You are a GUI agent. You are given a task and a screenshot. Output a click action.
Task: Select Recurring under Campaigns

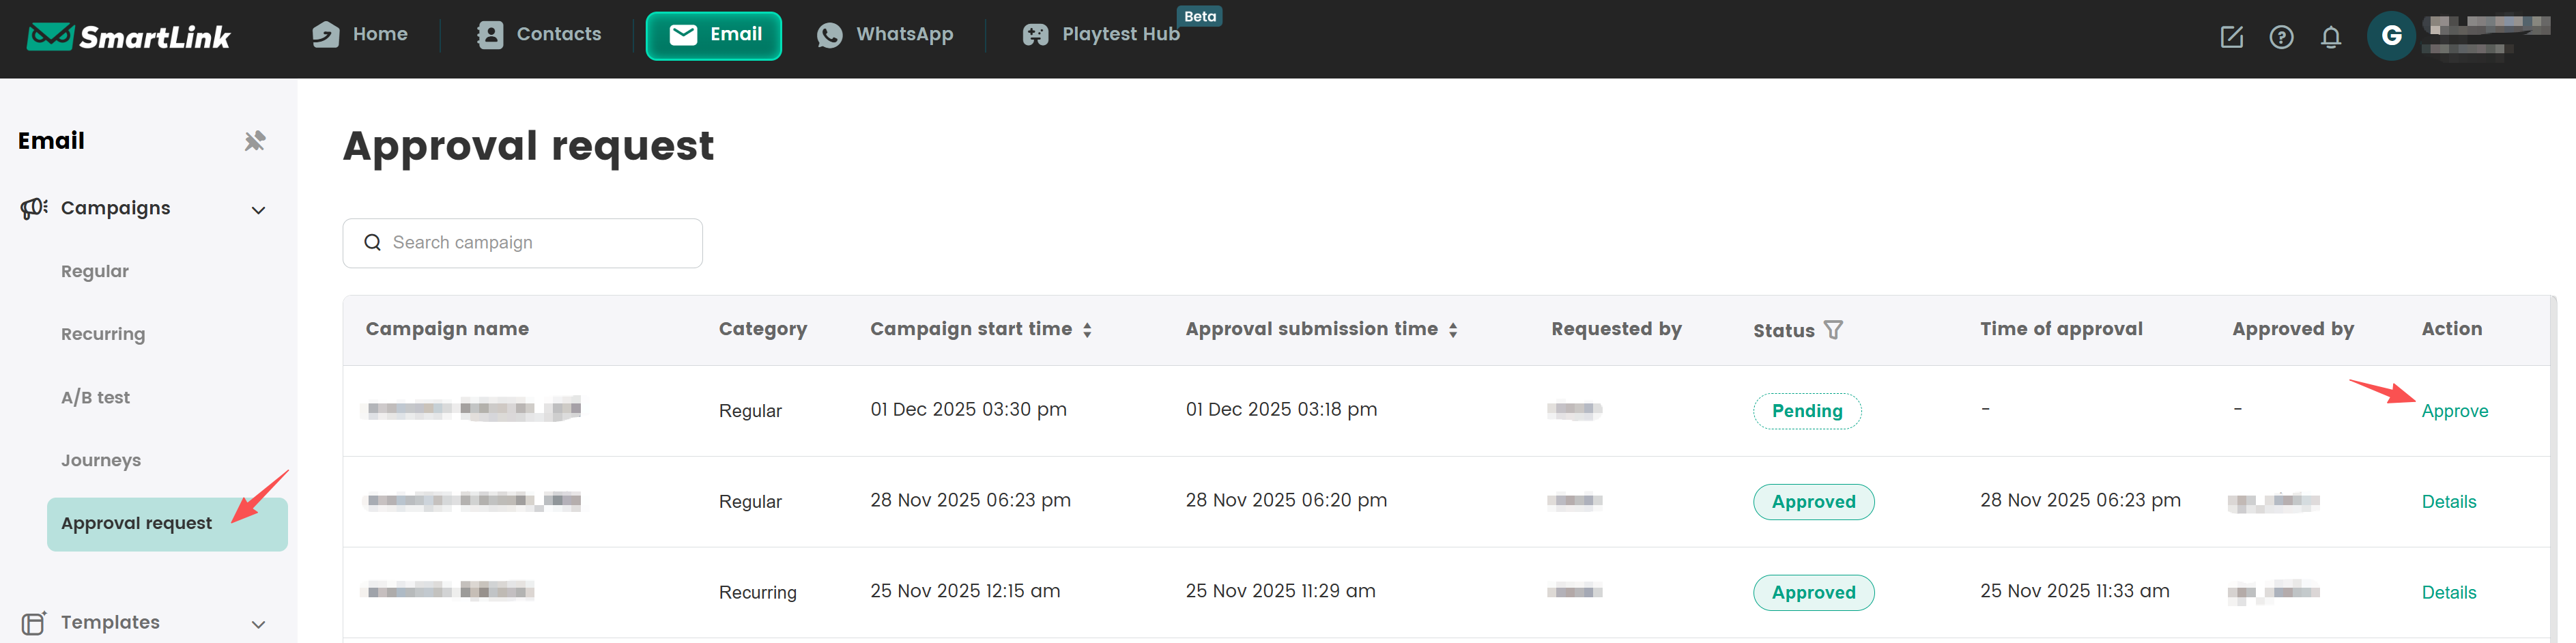pos(103,334)
